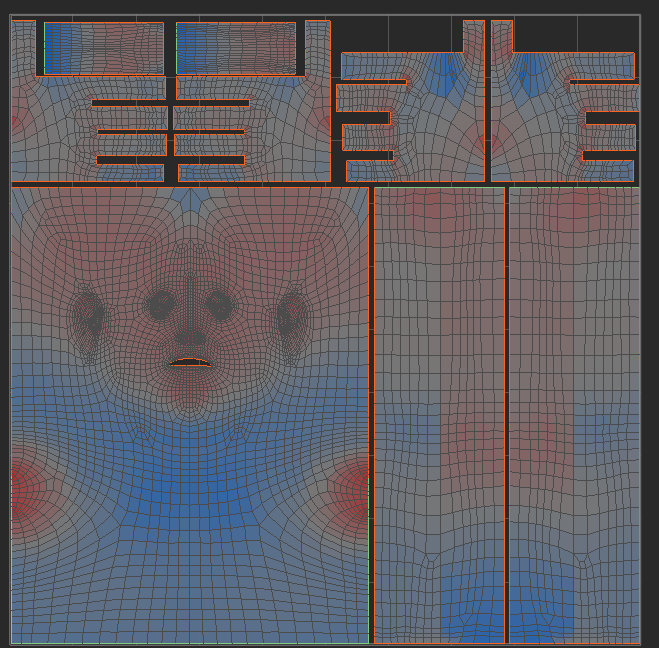
Task: Select the left tall rectangular UV island
Action: click(439, 415)
